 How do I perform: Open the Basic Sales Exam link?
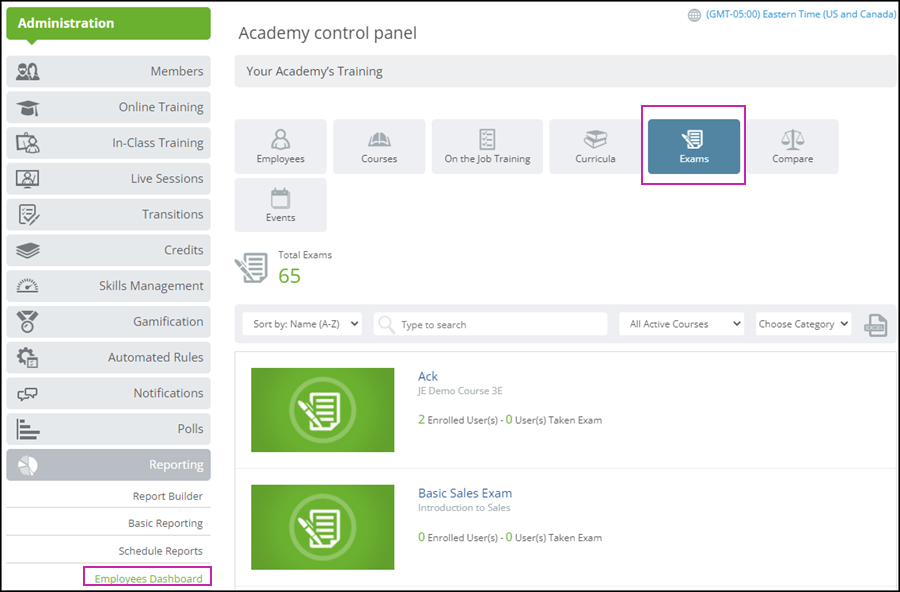coord(465,493)
